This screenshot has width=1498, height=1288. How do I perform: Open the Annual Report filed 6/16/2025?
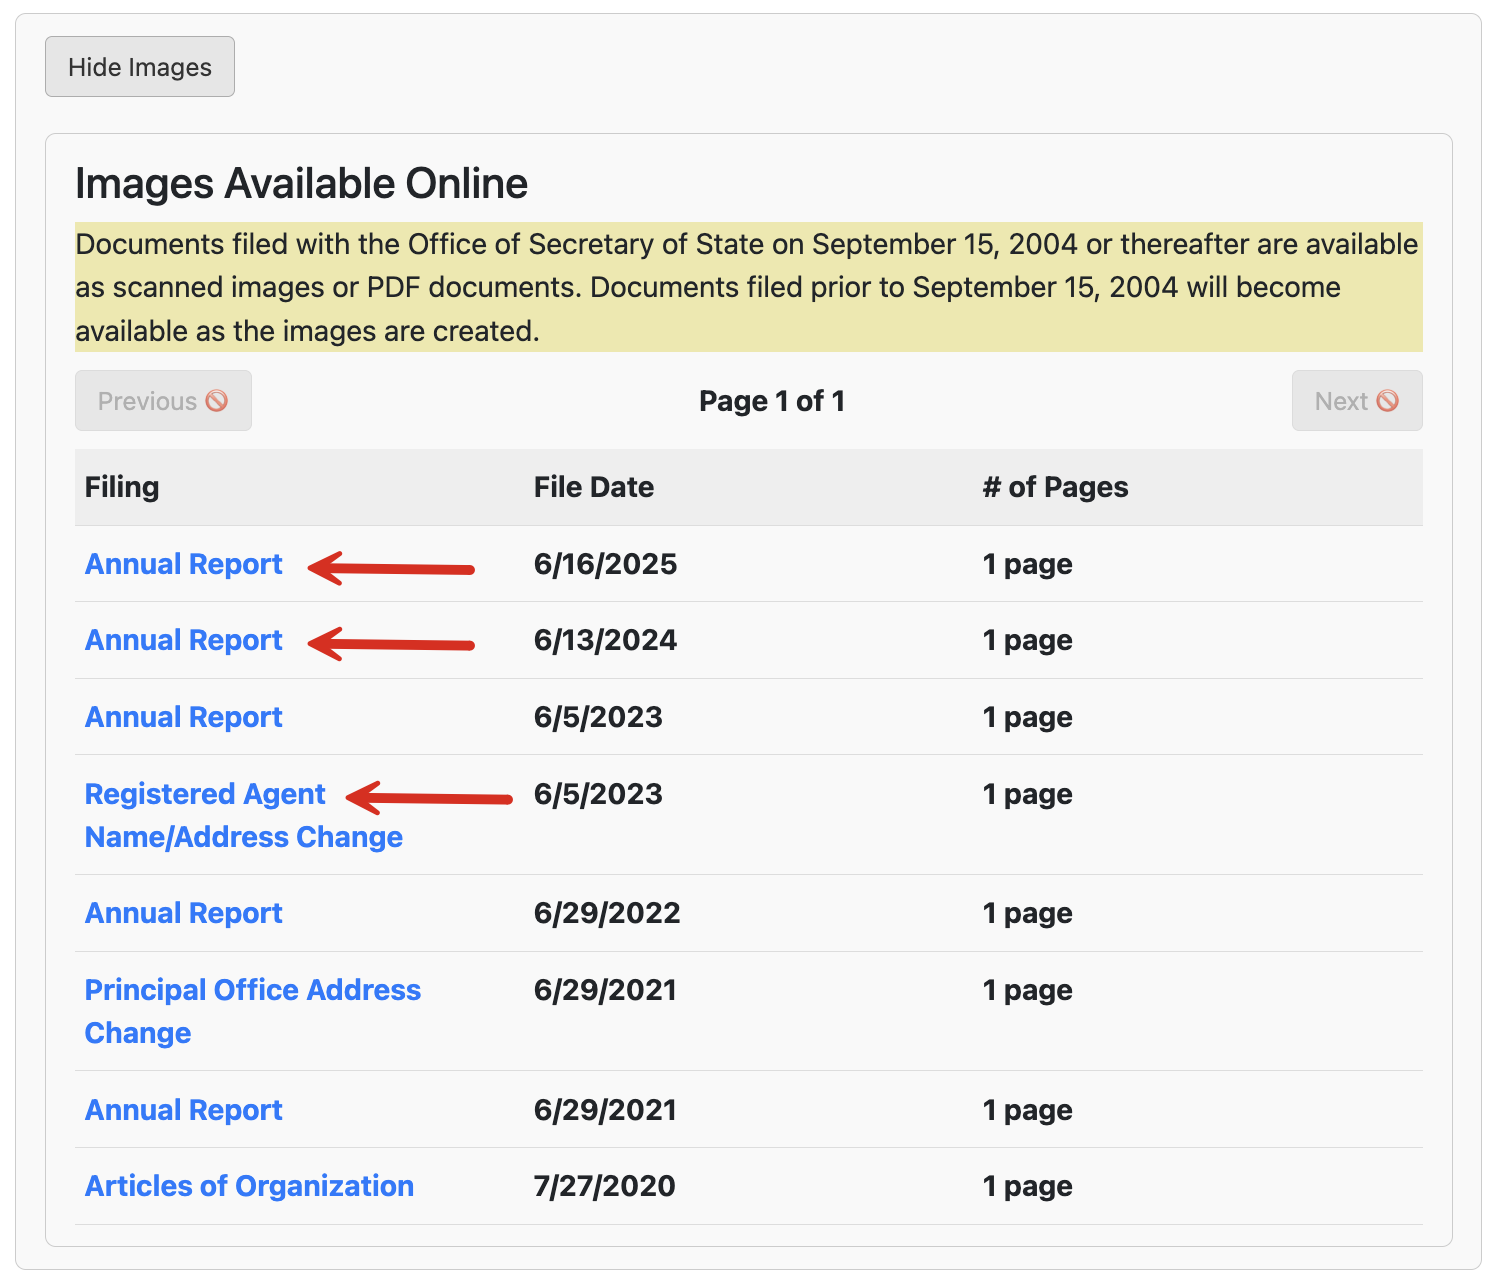[x=184, y=564]
